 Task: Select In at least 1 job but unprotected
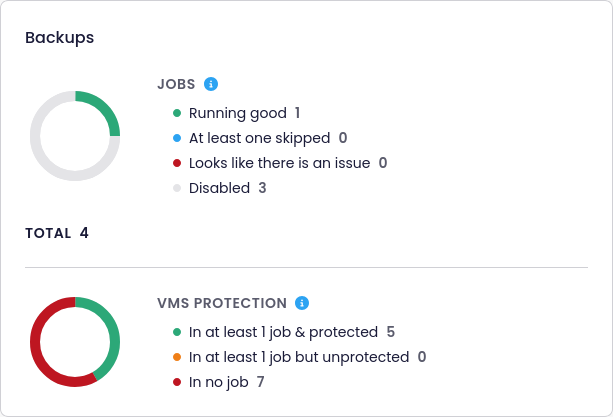point(299,357)
